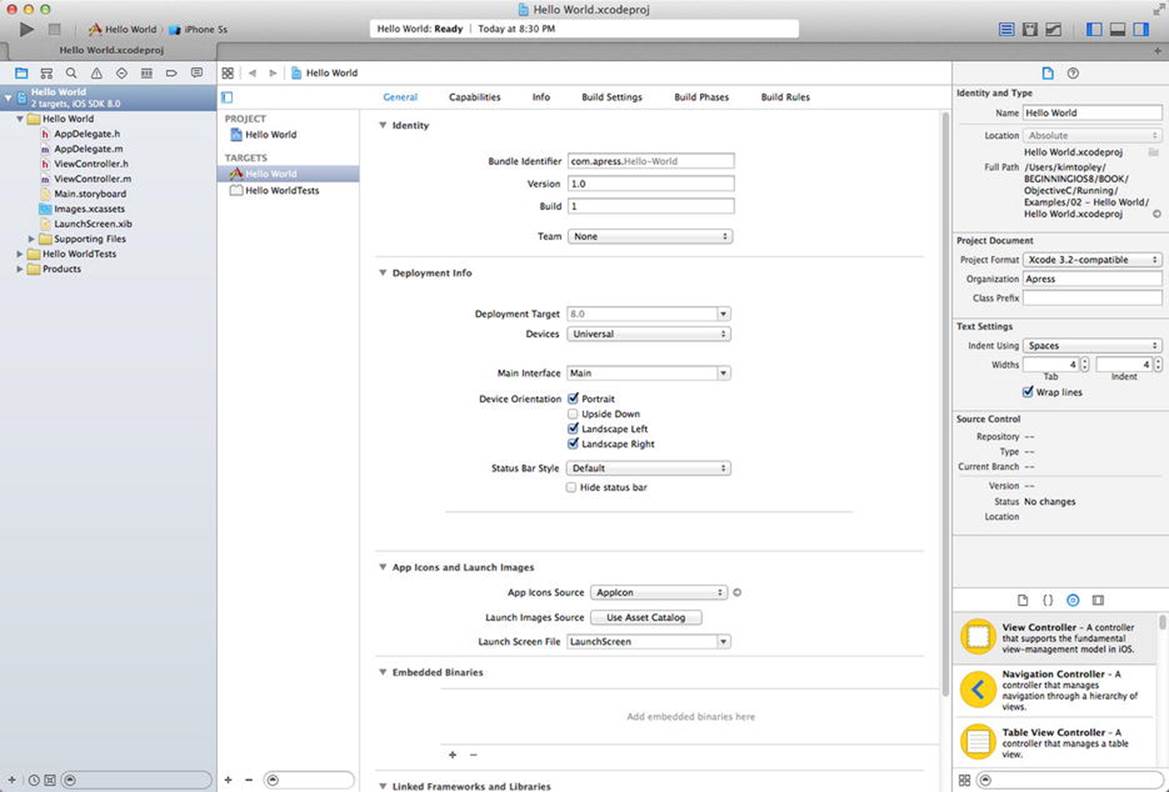
Task: Open the Team dropdown
Action: tap(650, 236)
